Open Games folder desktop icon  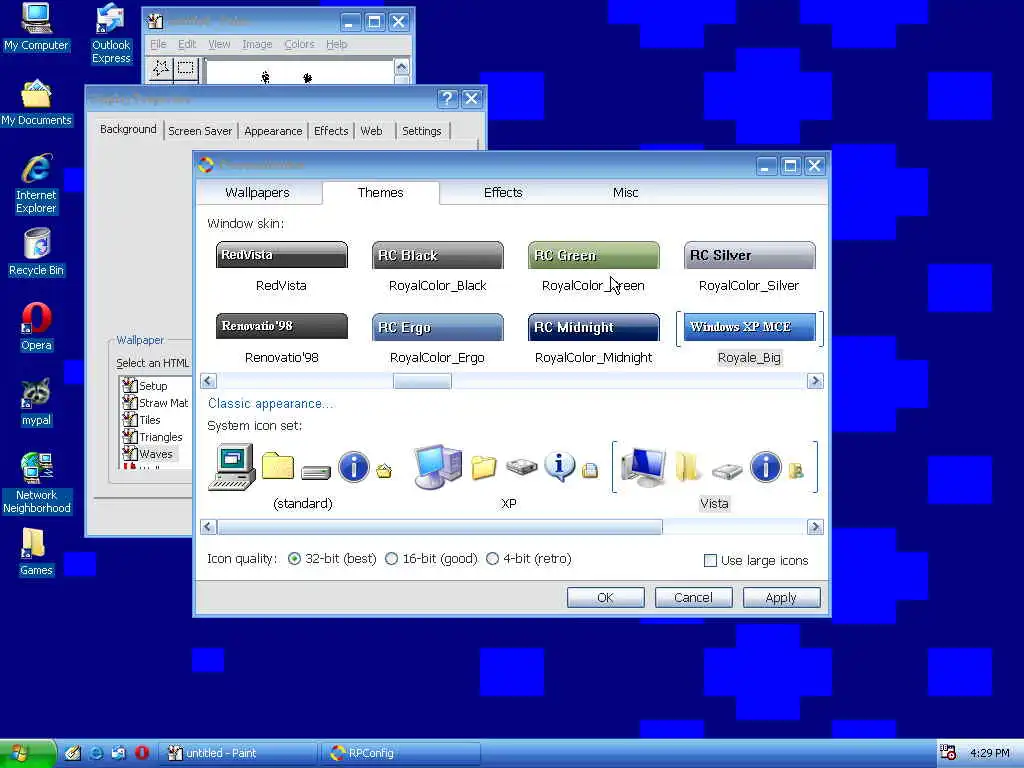[36, 552]
